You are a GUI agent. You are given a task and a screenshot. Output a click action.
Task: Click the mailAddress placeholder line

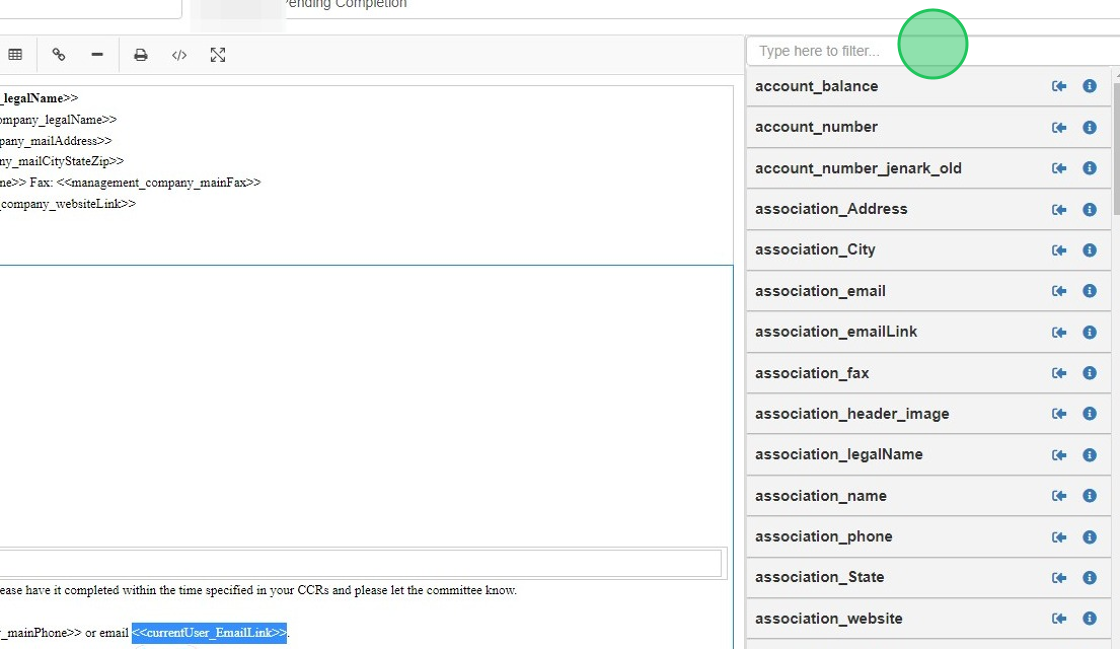tap(56, 141)
